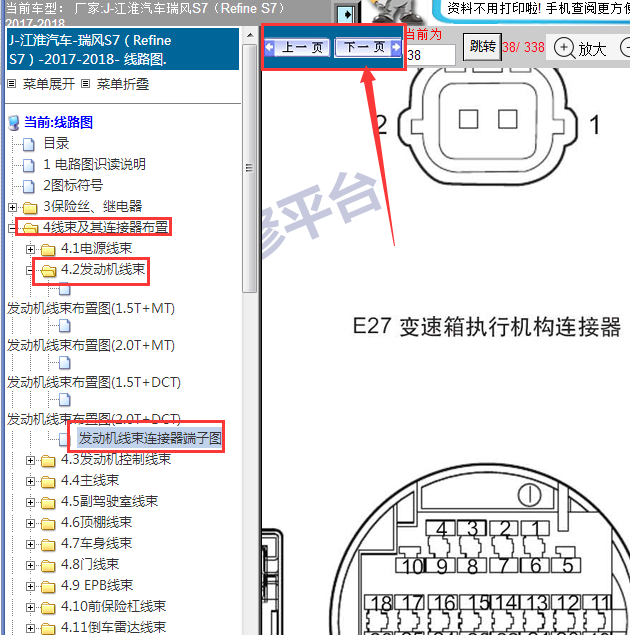Click the sidebar vertical scrollbar thumb

coord(249,168)
